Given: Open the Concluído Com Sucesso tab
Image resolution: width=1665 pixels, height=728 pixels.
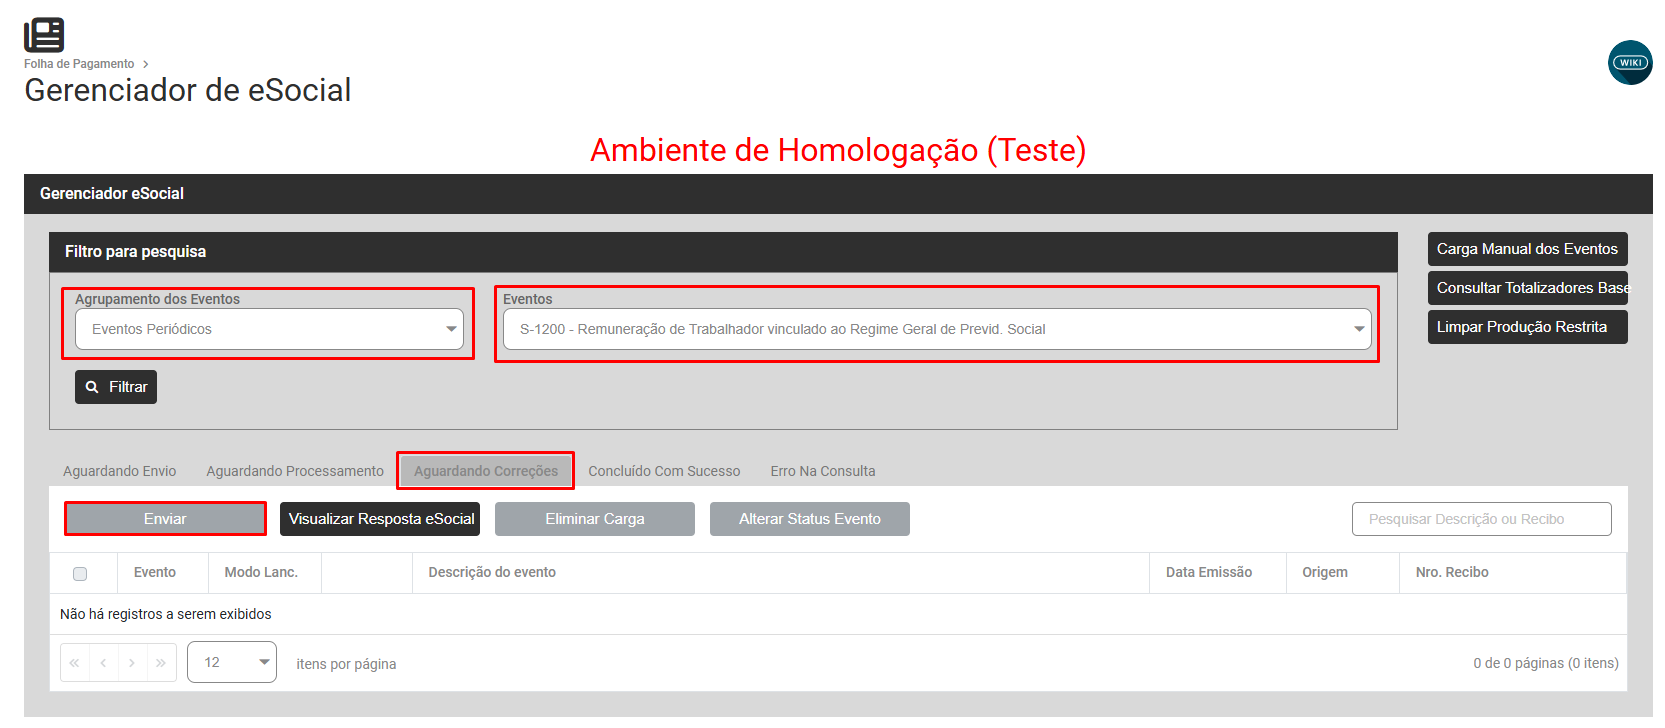Looking at the screenshot, I should pyautogui.click(x=664, y=471).
